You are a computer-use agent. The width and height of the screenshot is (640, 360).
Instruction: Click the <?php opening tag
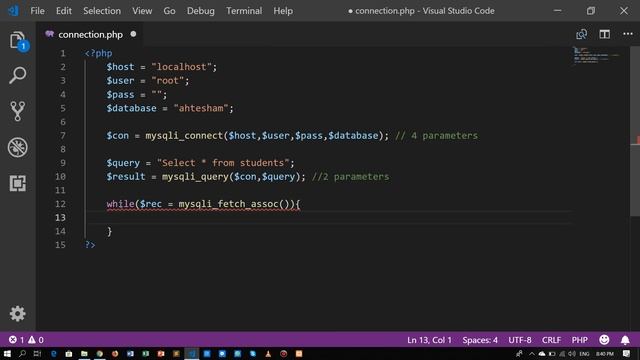(98, 53)
